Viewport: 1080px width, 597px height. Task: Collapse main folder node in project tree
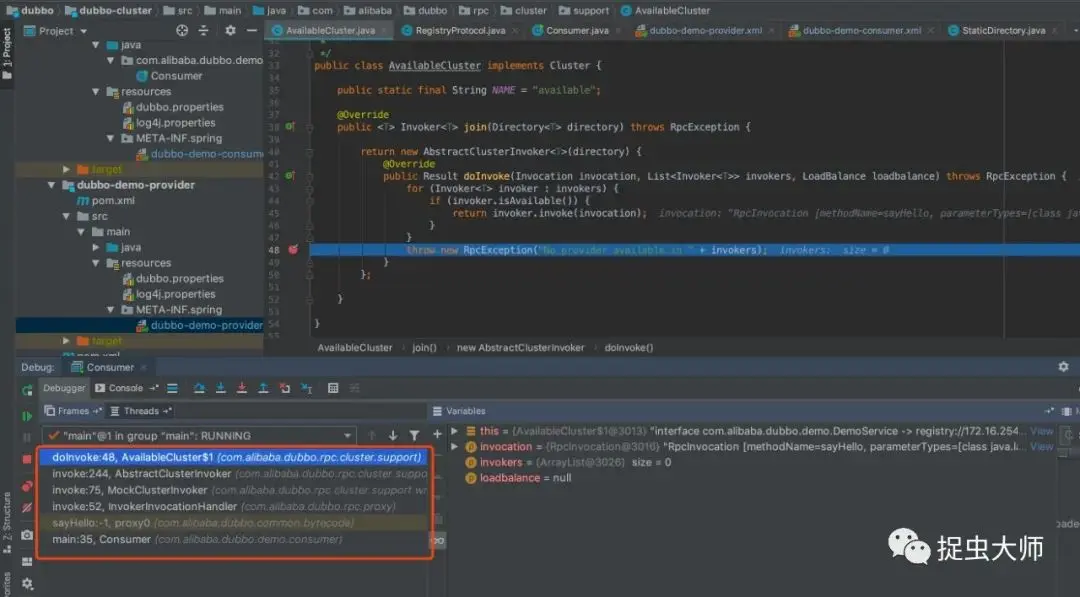tap(81, 232)
